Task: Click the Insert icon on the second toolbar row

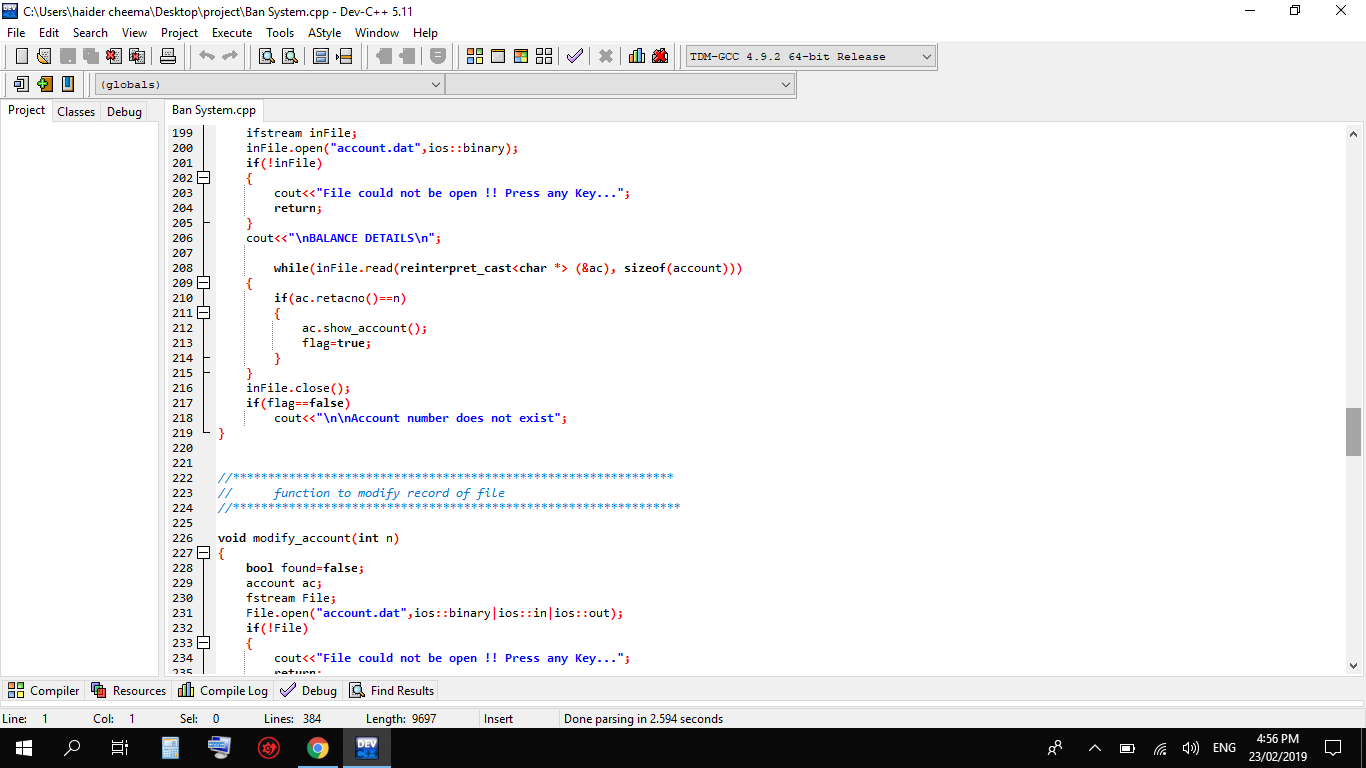Action: click(x=21, y=84)
